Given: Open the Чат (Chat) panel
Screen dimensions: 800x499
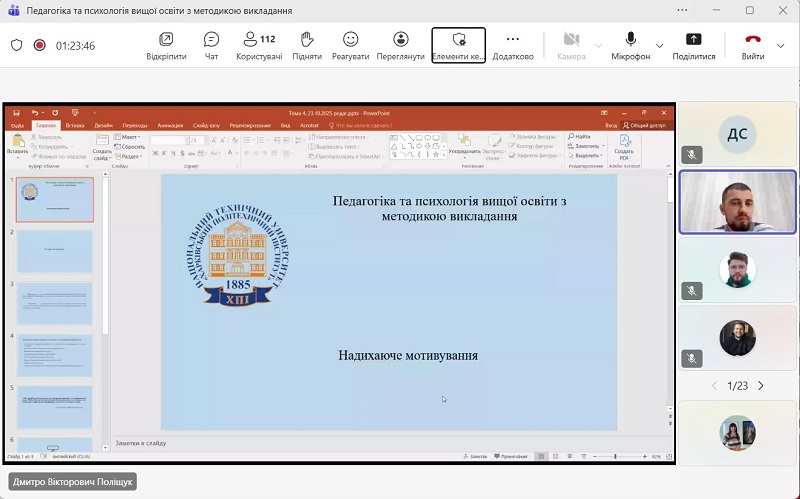Looking at the screenshot, I should click(211, 45).
